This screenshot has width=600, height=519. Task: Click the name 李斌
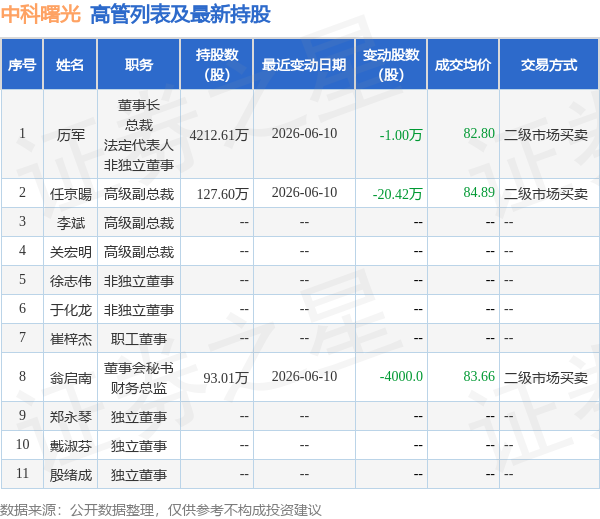coord(71,223)
